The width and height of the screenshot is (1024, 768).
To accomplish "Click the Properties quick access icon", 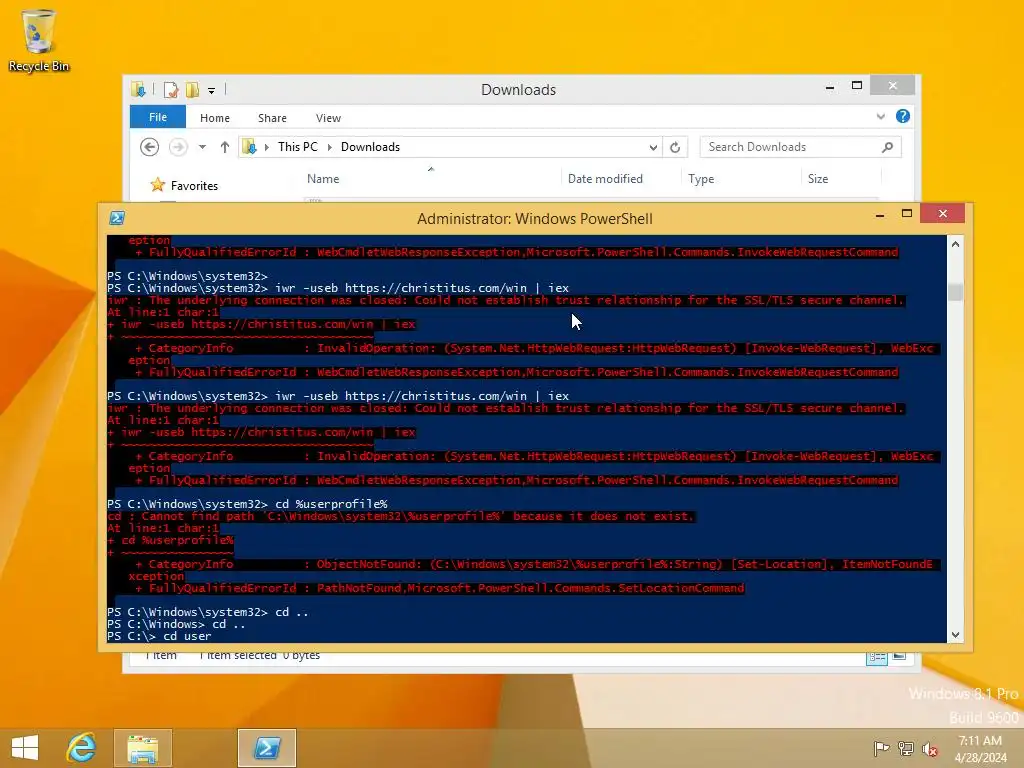I will pos(171,90).
